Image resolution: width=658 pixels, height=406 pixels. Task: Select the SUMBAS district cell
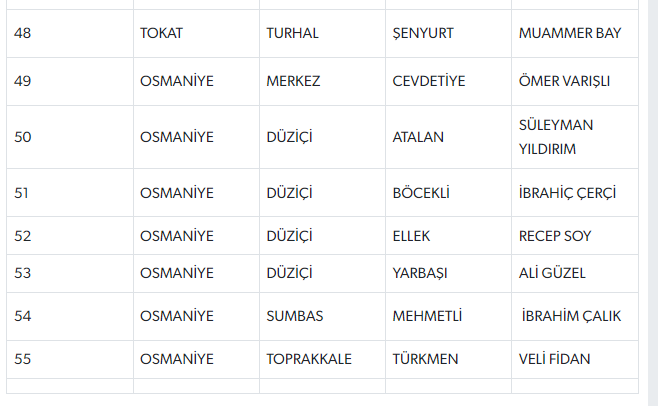tap(322, 317)
